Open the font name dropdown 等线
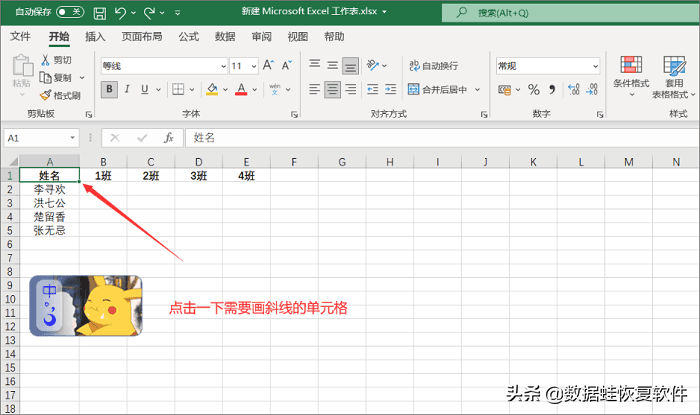The width and height of the screenshot is (700, 415). pyautogui.click(x=223, y=66)
